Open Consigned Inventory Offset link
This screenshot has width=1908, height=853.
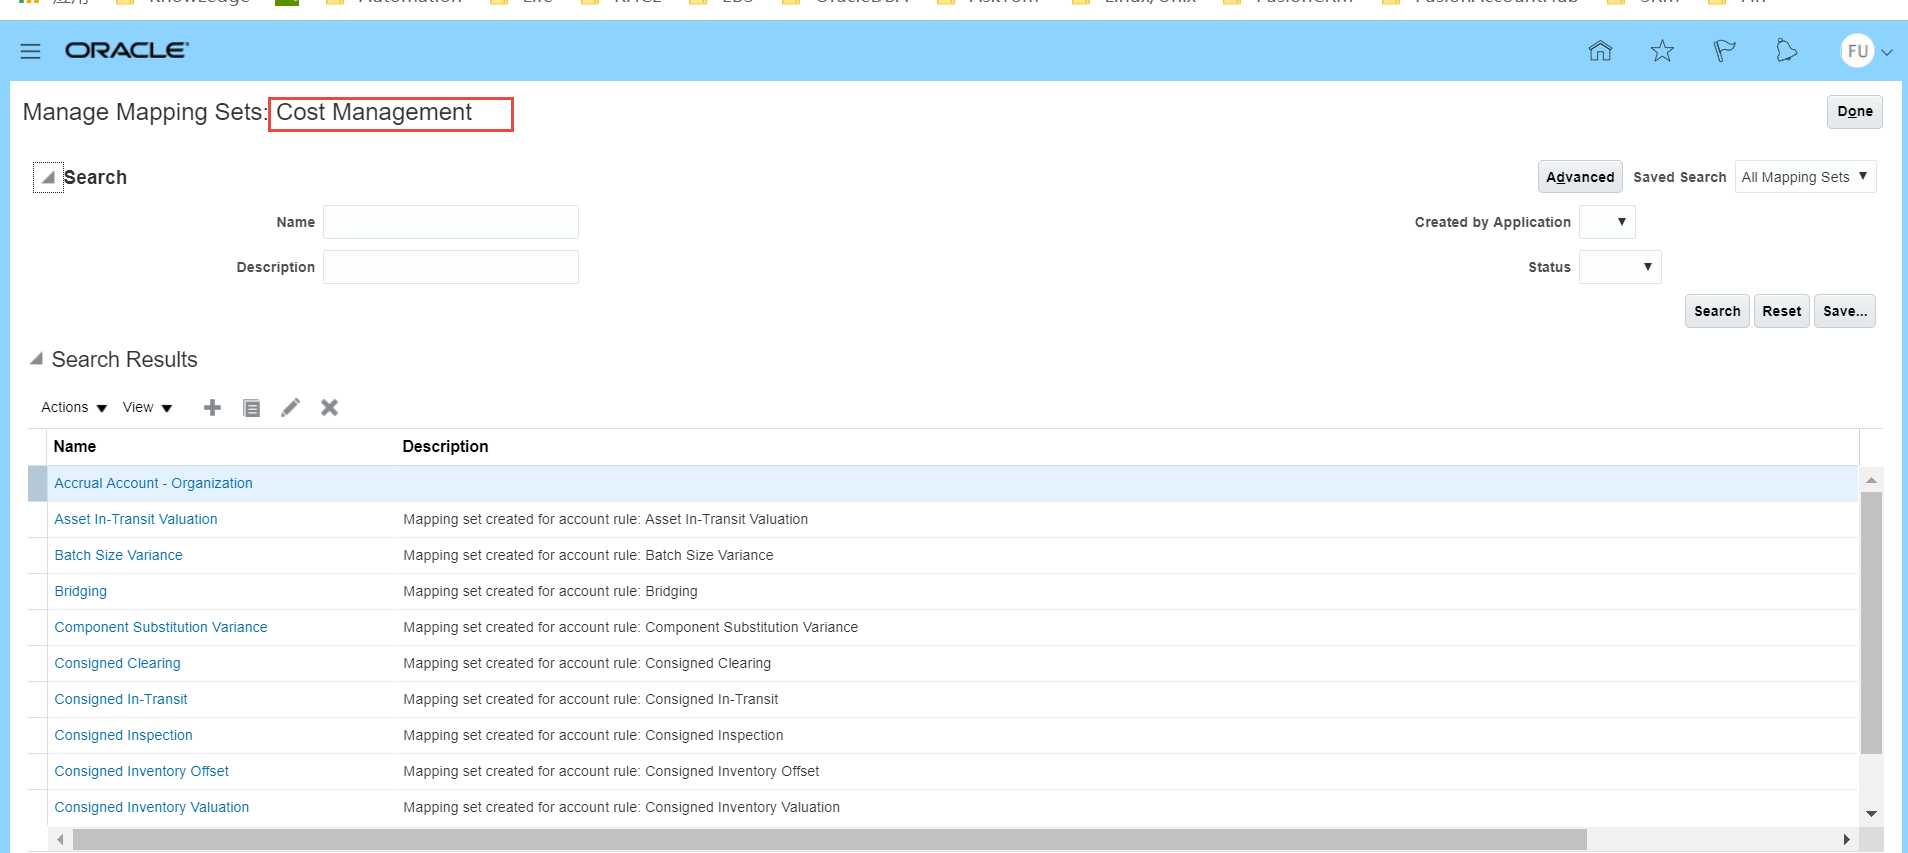click(141, 771)
